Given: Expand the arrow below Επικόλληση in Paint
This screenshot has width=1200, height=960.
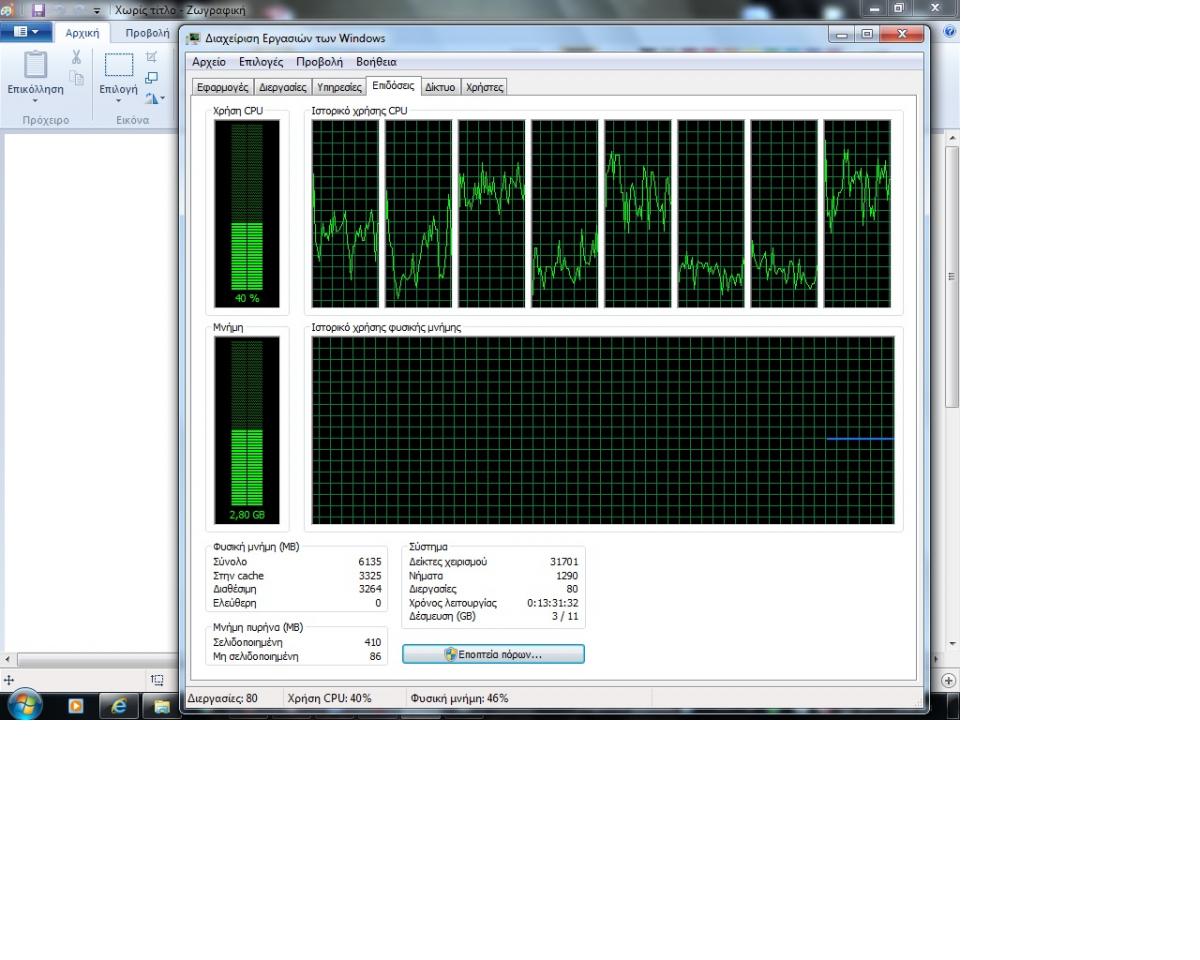Looking at the screenshot, I should click(x=35, y=100).
